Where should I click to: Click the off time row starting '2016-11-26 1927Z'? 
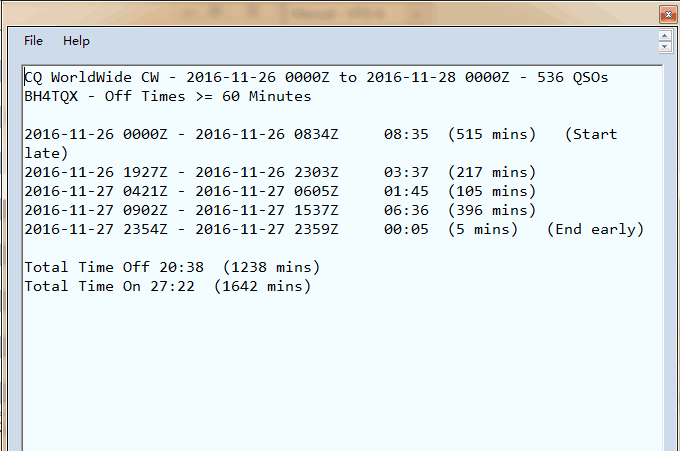[280, 173]
